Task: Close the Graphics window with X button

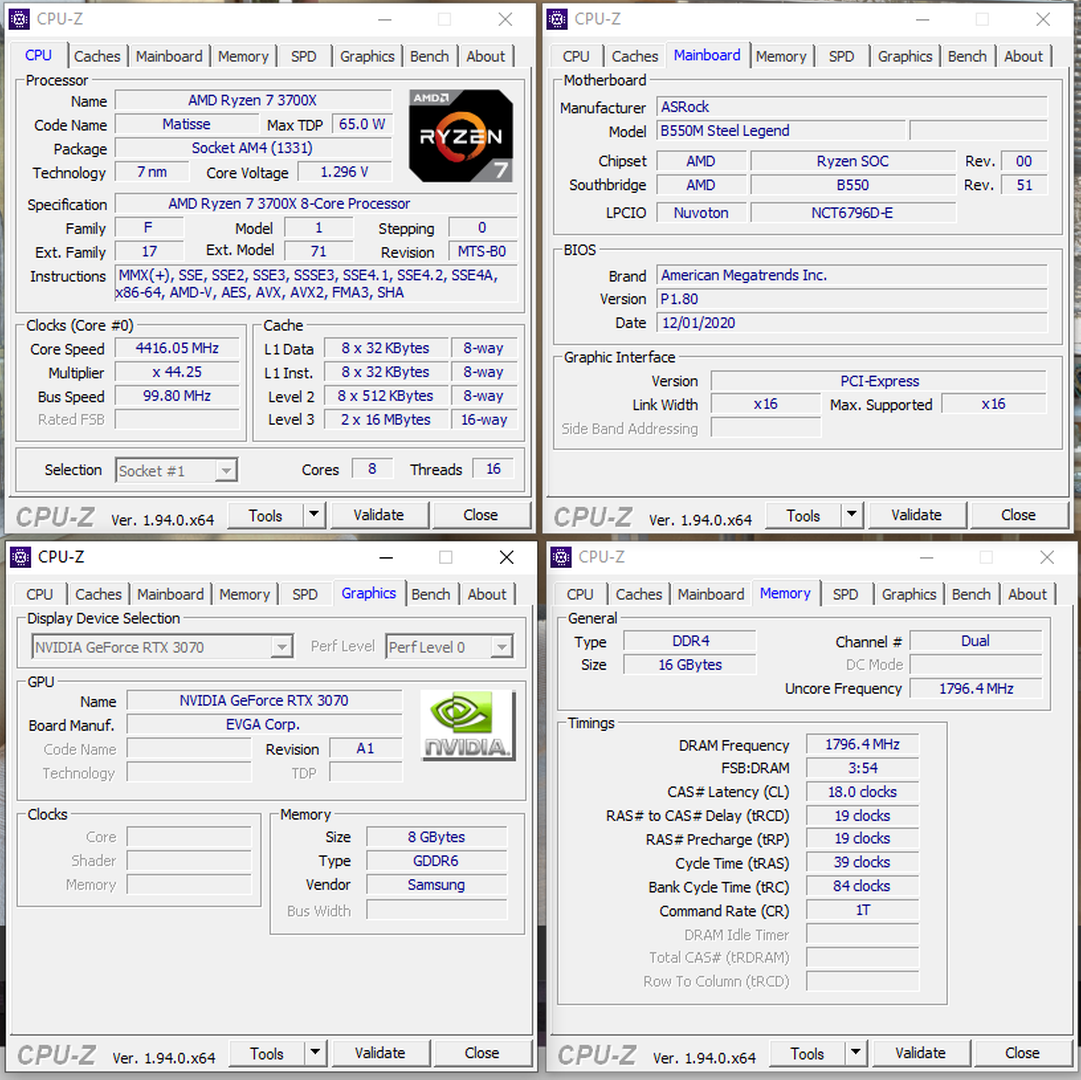Action: coord(507,557)
